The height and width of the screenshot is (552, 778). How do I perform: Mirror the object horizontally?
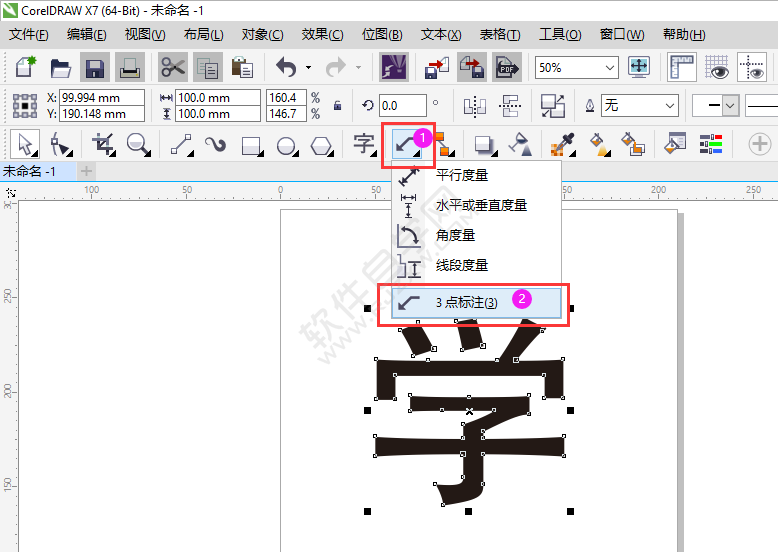474,106
